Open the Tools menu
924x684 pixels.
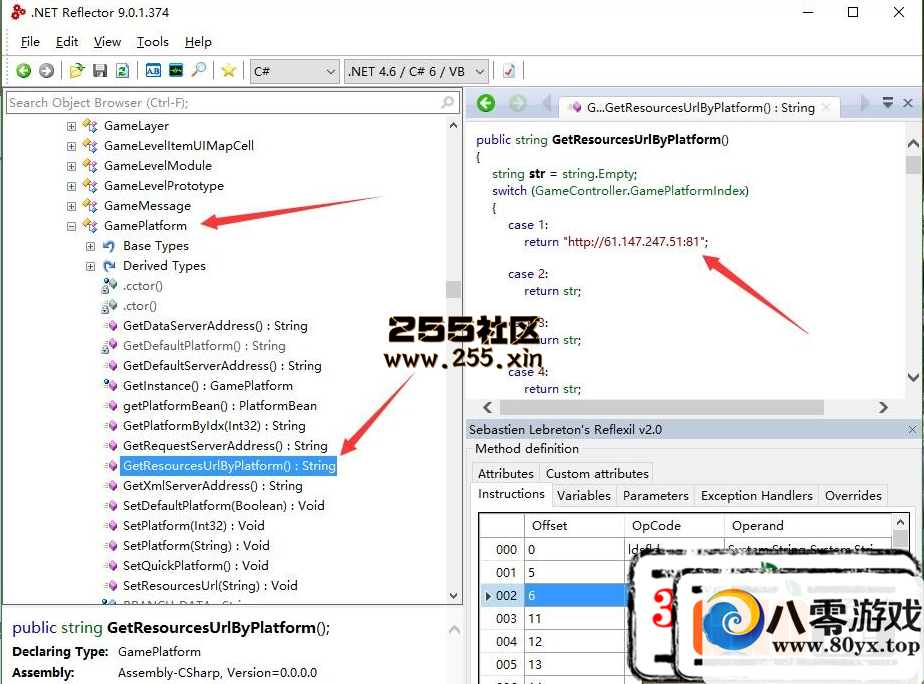pos(153,42)
